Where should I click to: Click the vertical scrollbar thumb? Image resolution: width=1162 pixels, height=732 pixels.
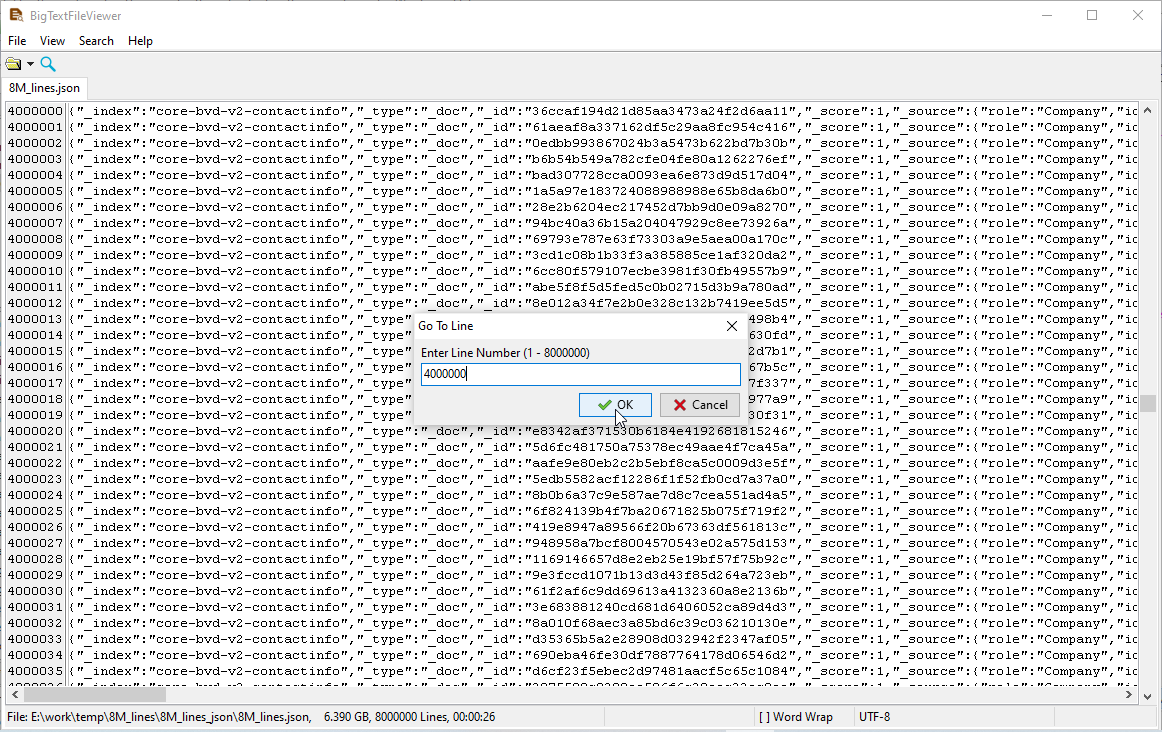[1147, 403]
